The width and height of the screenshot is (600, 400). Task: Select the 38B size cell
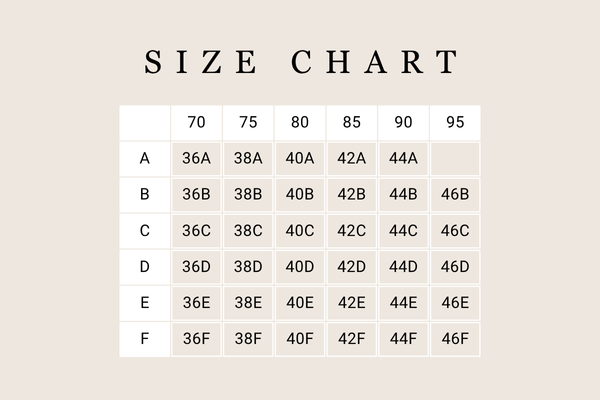pyautogui.click(x=248, y=194)
